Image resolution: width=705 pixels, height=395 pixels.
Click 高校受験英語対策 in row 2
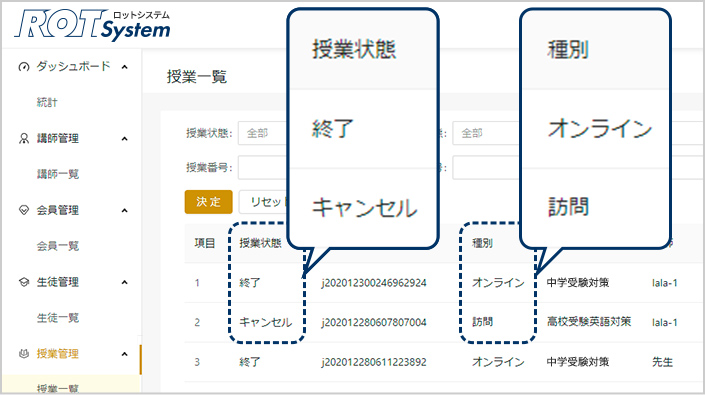pyautogui.click(x=589, y=322)
